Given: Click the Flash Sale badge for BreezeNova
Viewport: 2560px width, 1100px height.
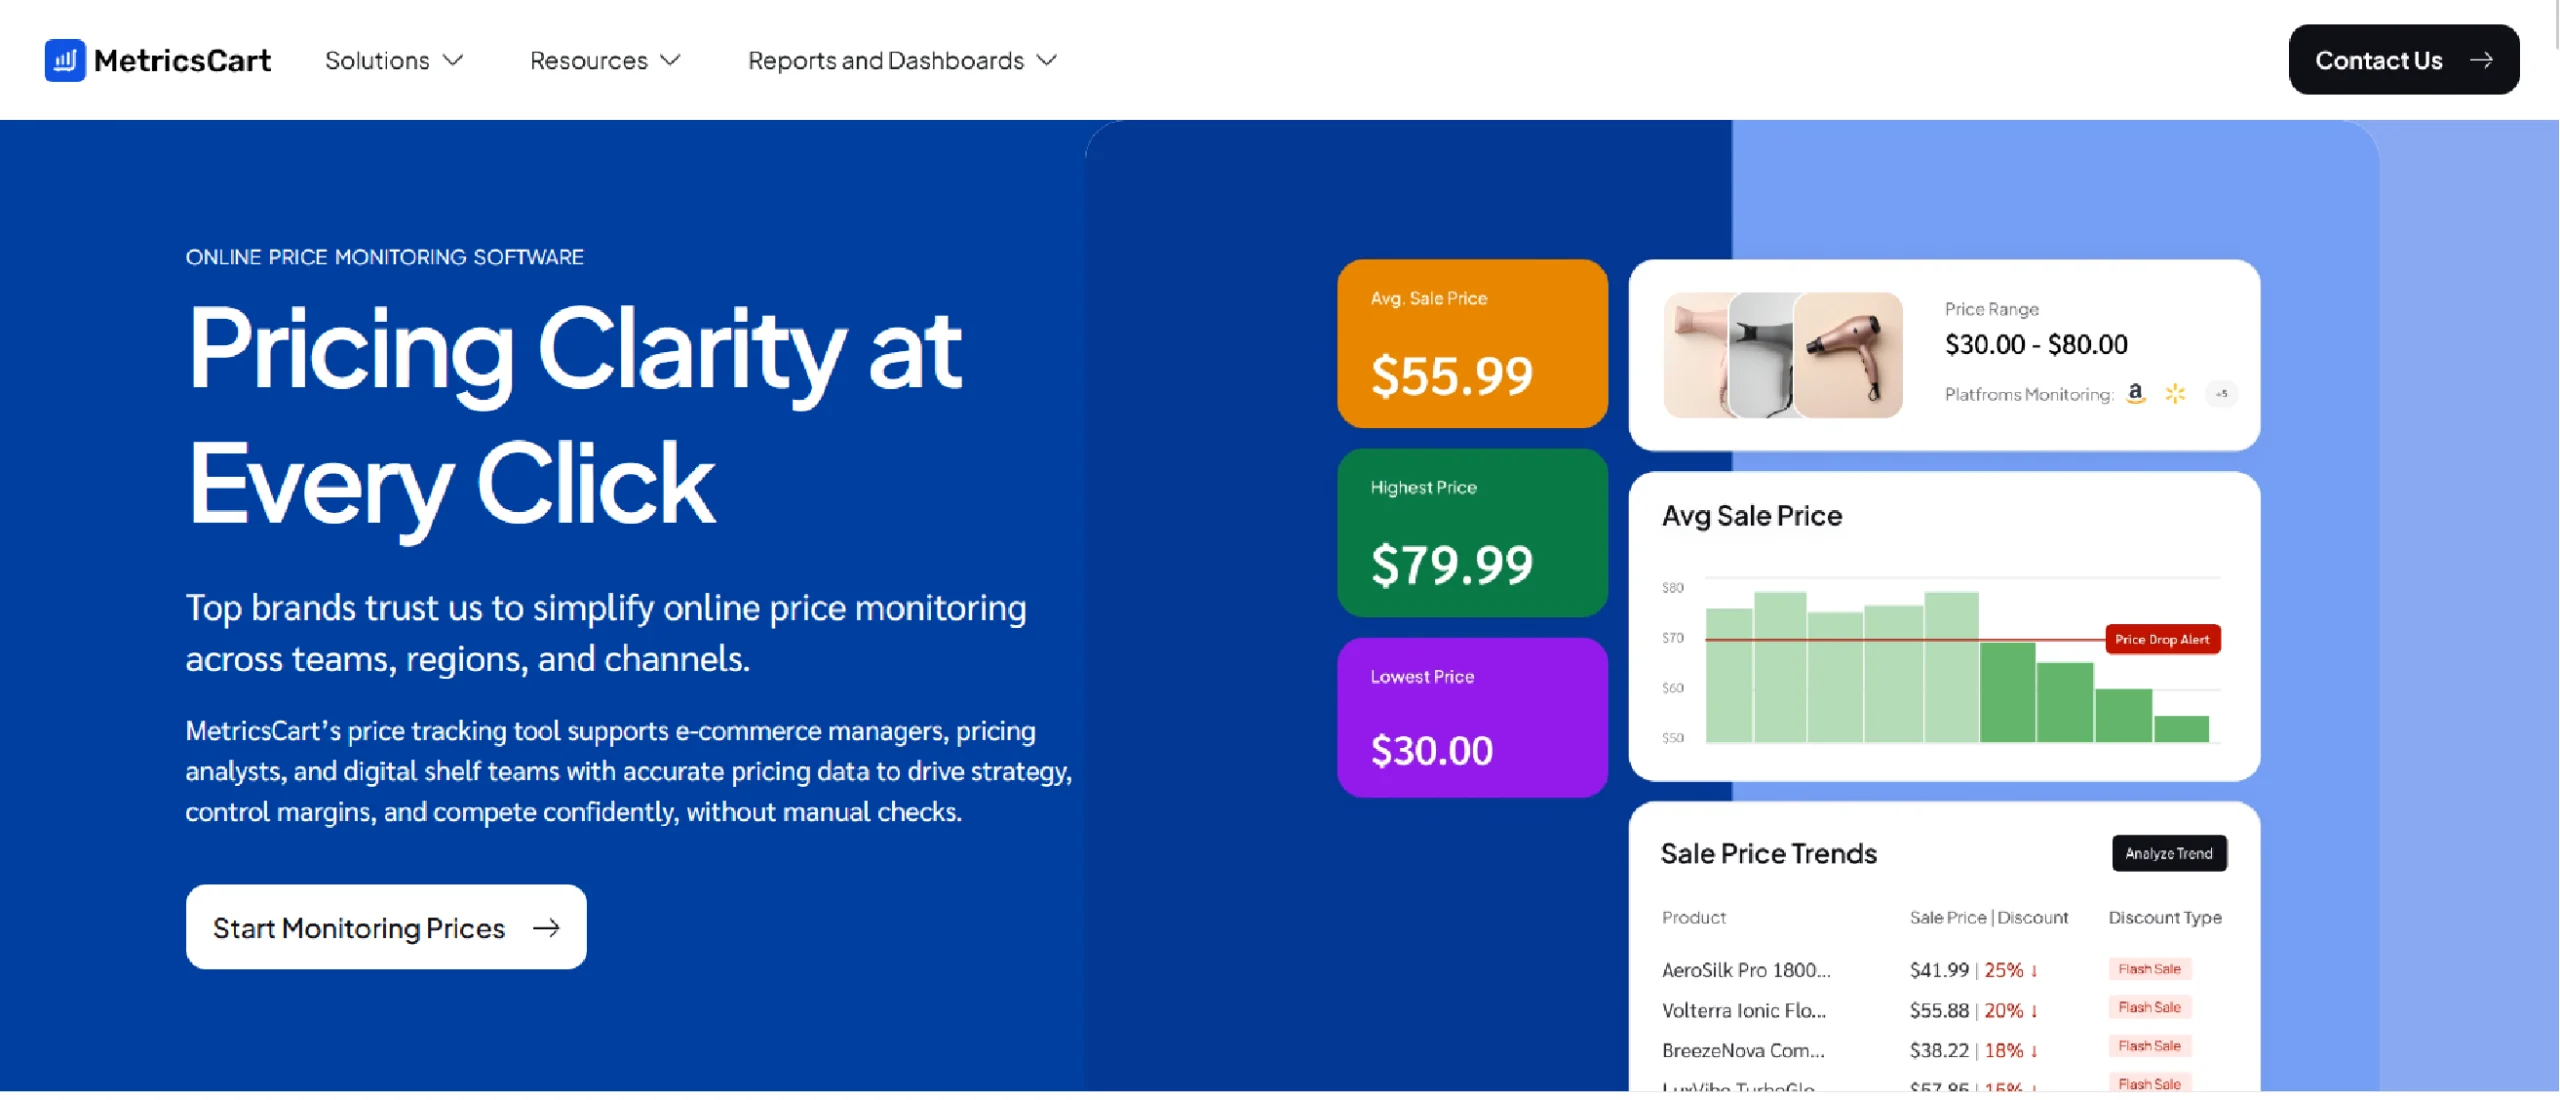Looking at the screenshot, I should click(2148, 1046).
